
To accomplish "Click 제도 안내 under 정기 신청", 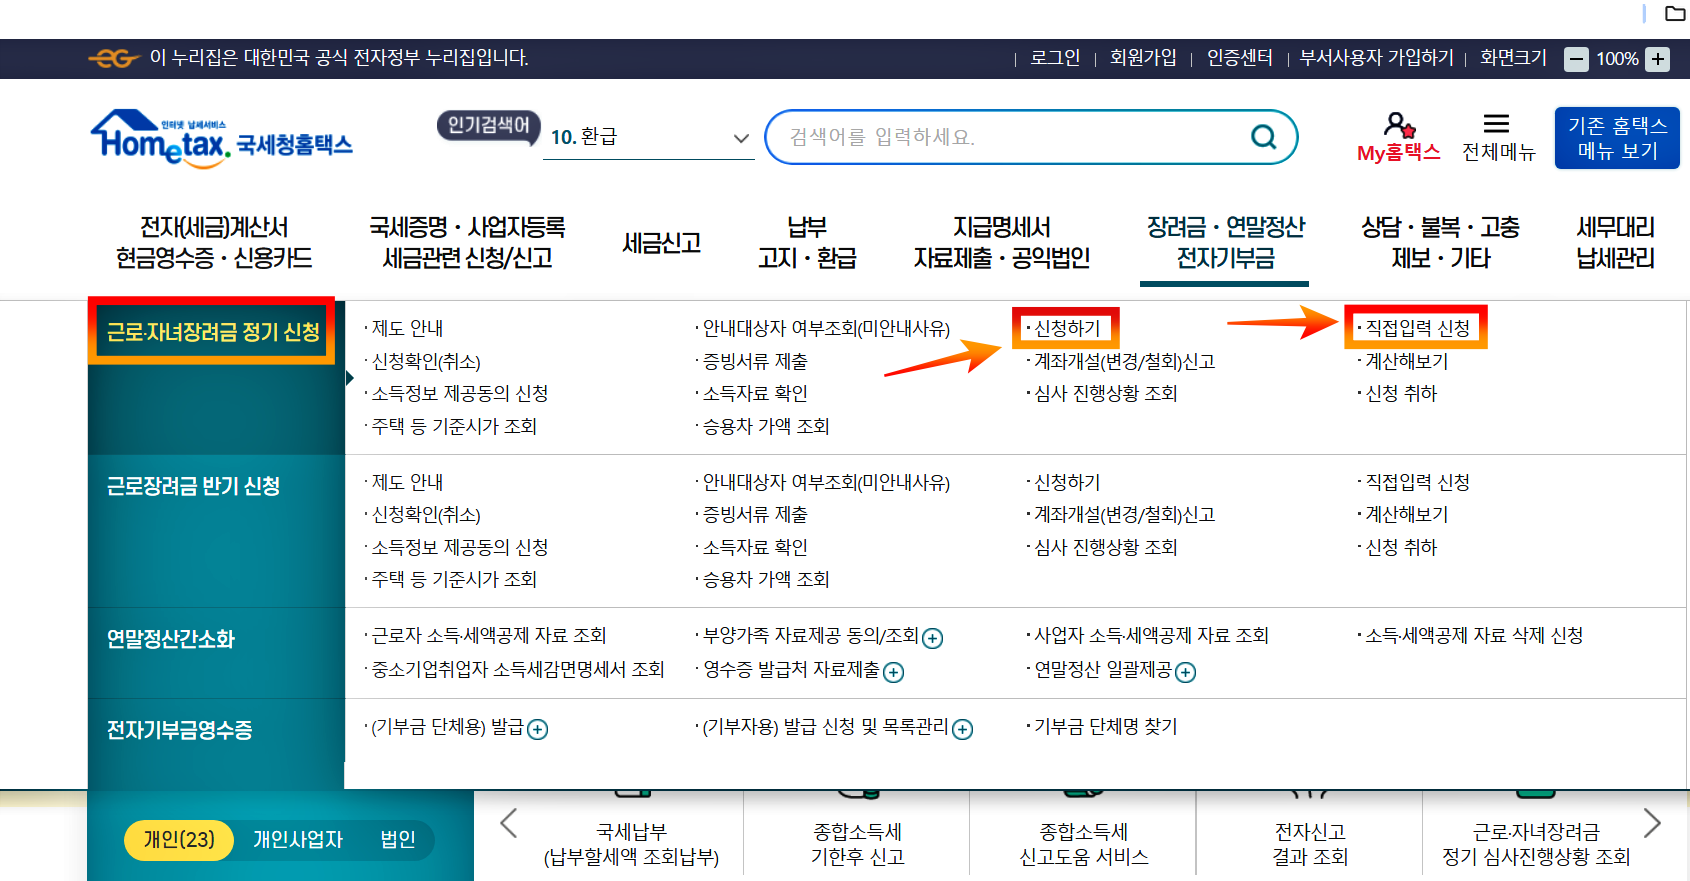I will tap(407, 328).
